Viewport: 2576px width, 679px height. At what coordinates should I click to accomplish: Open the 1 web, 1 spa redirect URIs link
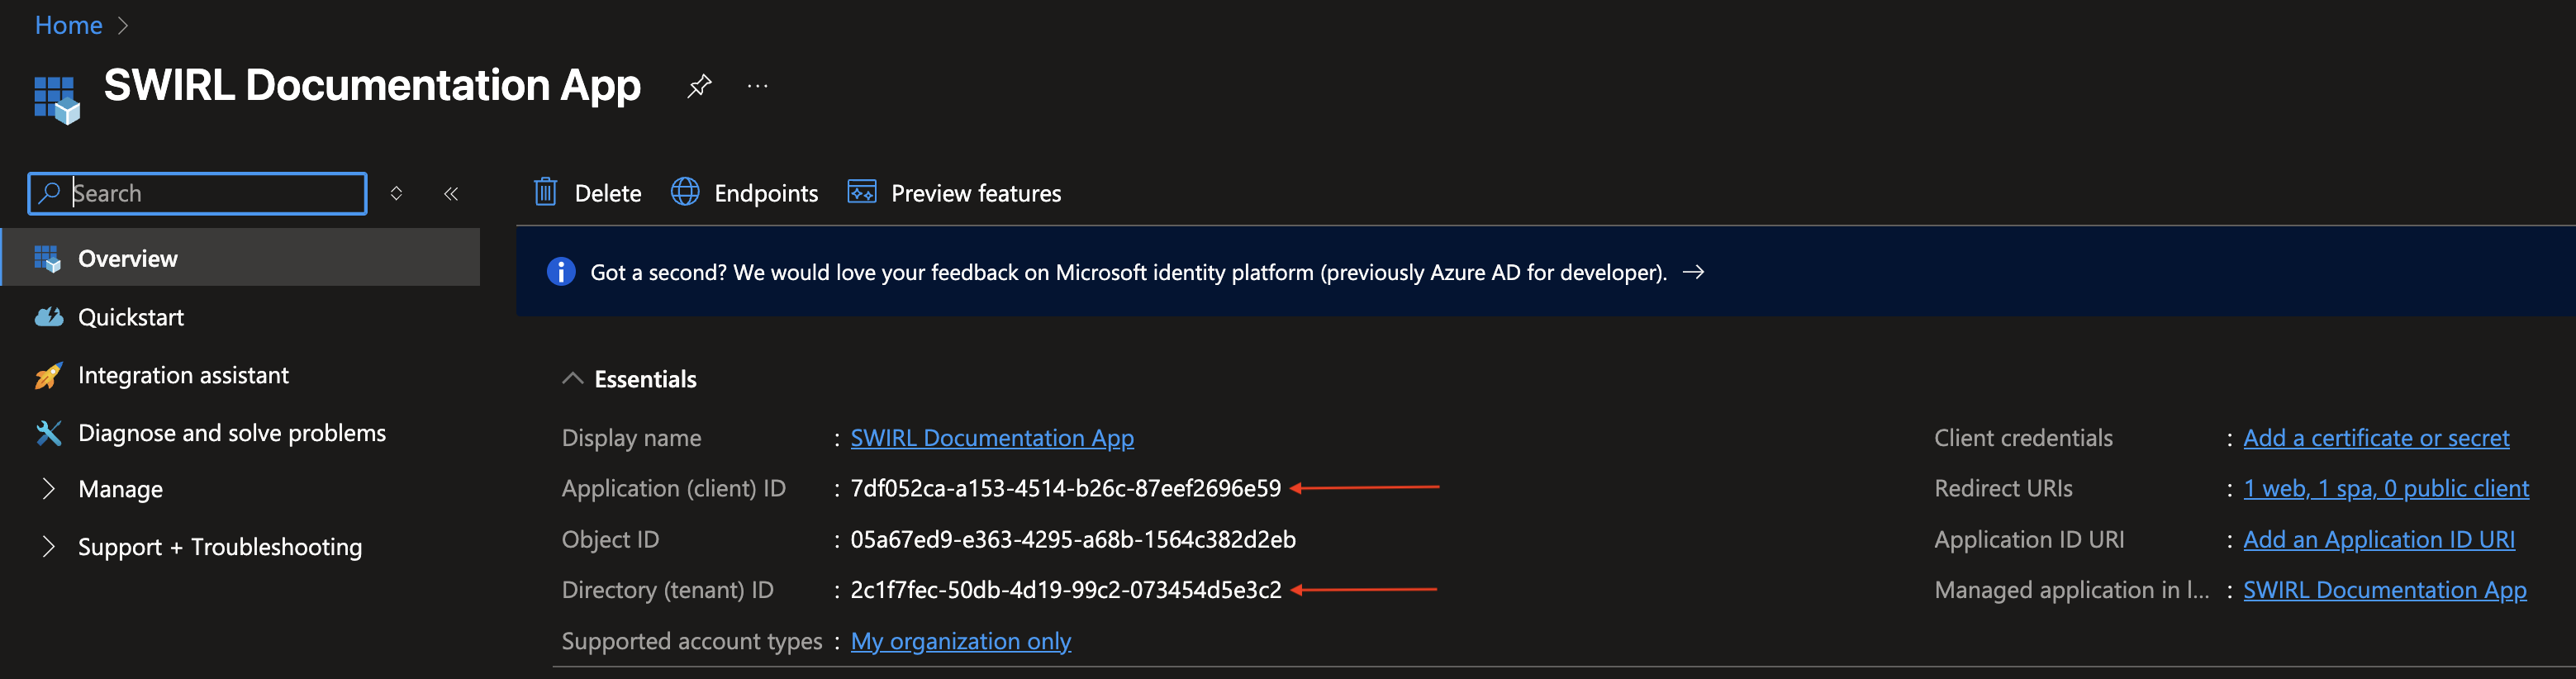tap(2386, 488)
